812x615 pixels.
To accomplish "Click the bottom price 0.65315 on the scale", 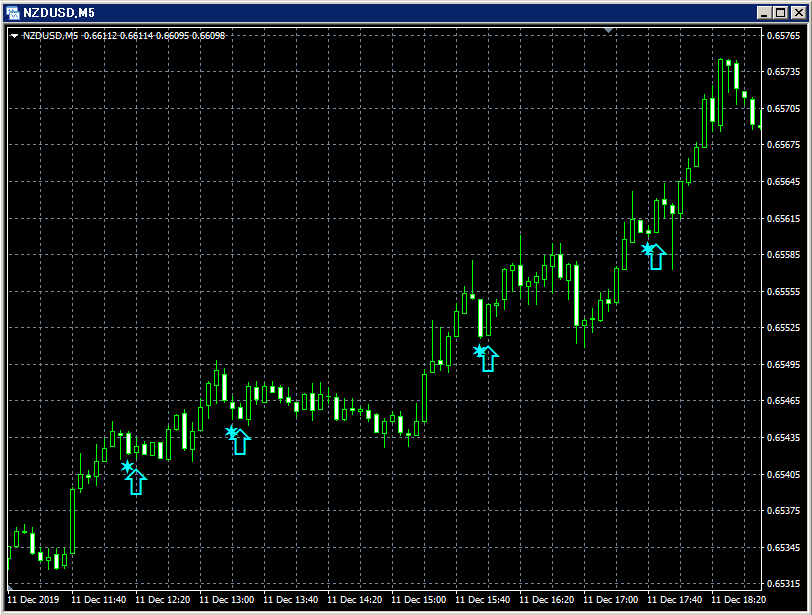I will point(783,581).
